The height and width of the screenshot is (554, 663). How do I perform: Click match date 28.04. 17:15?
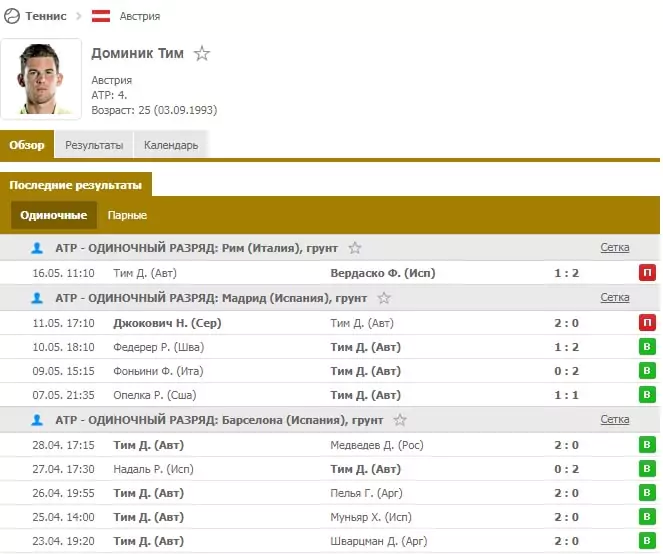[63, 445]
